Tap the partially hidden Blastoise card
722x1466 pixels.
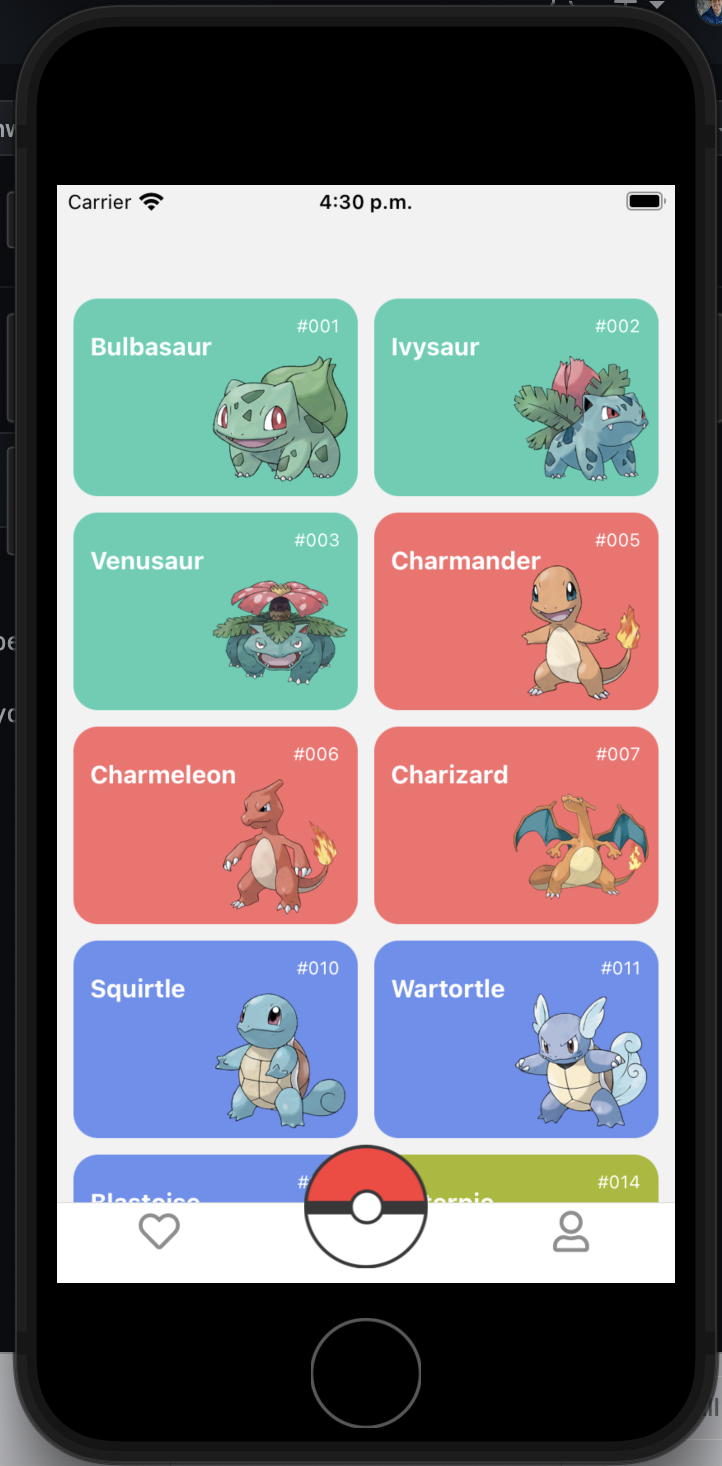pos(190,1178)
